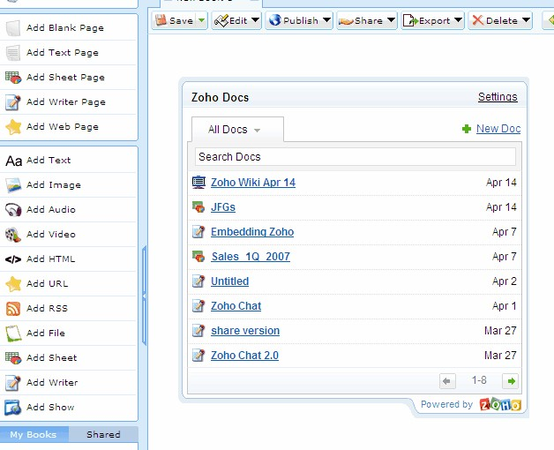
Task: Click the writer icon beside Zoho Chat 2.0
Action: point(198,355)
